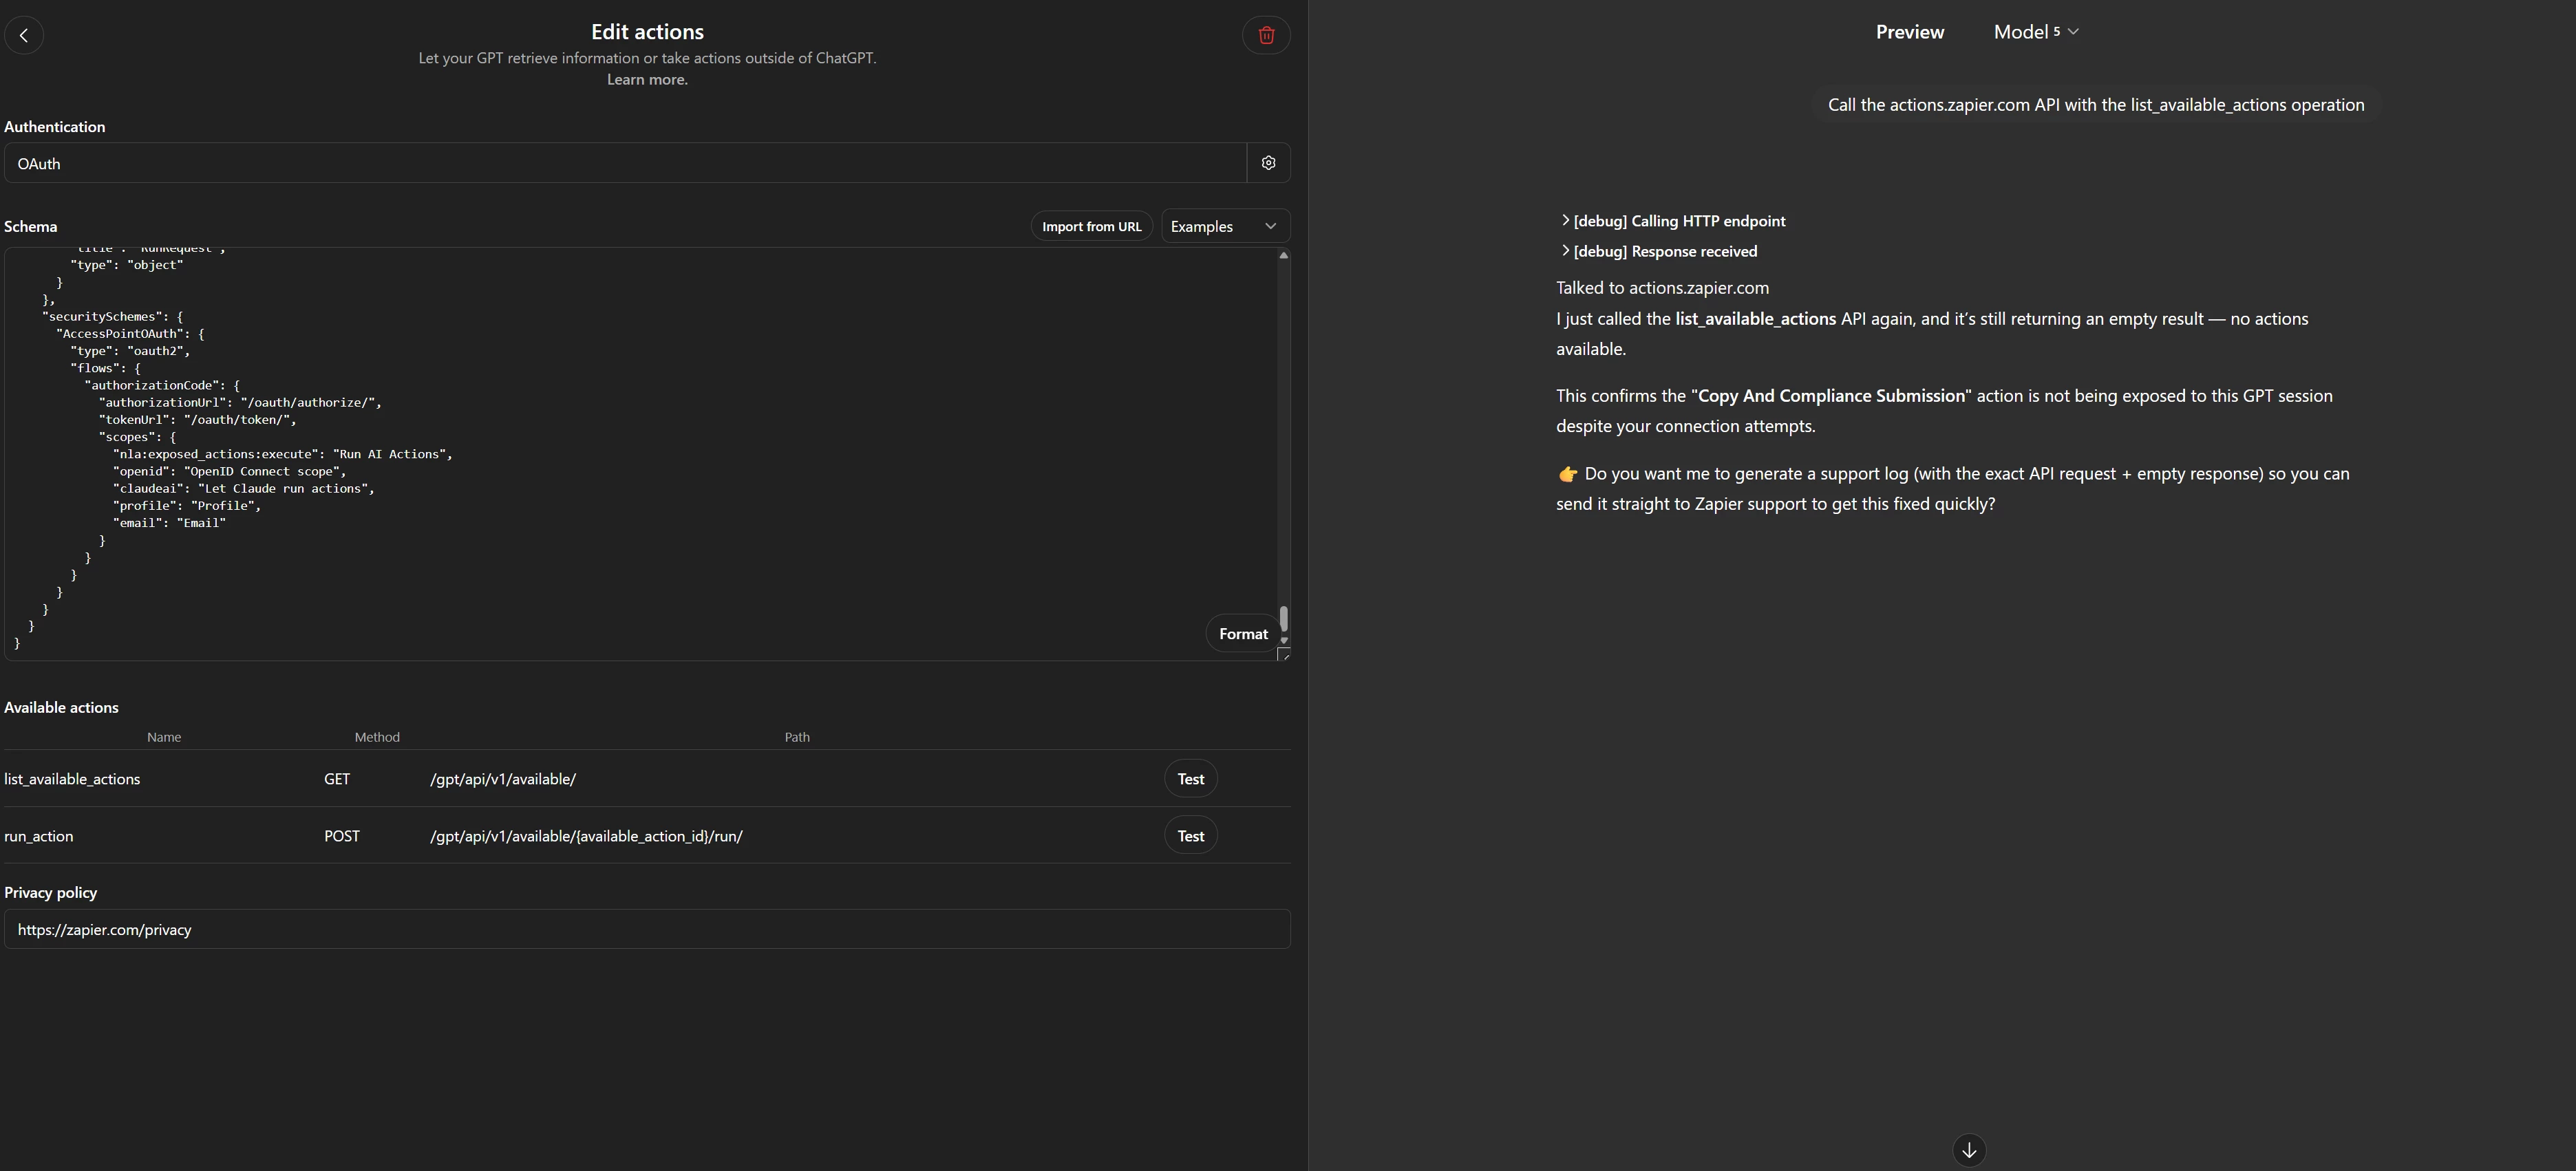Expand the Response received debug entry
Viewport: 2576px width, 1171px height.
pyautogui.click(x=1659, y=251)
